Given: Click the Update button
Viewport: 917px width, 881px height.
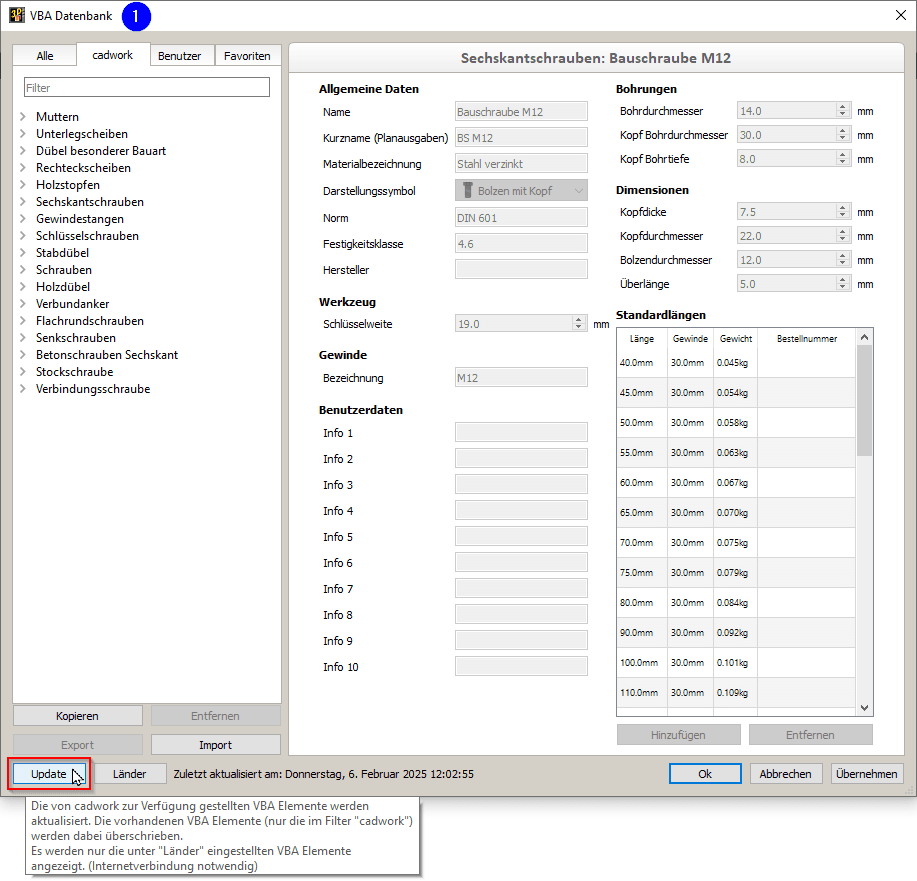Looking at the screenshot, I should tap(48, 774).
